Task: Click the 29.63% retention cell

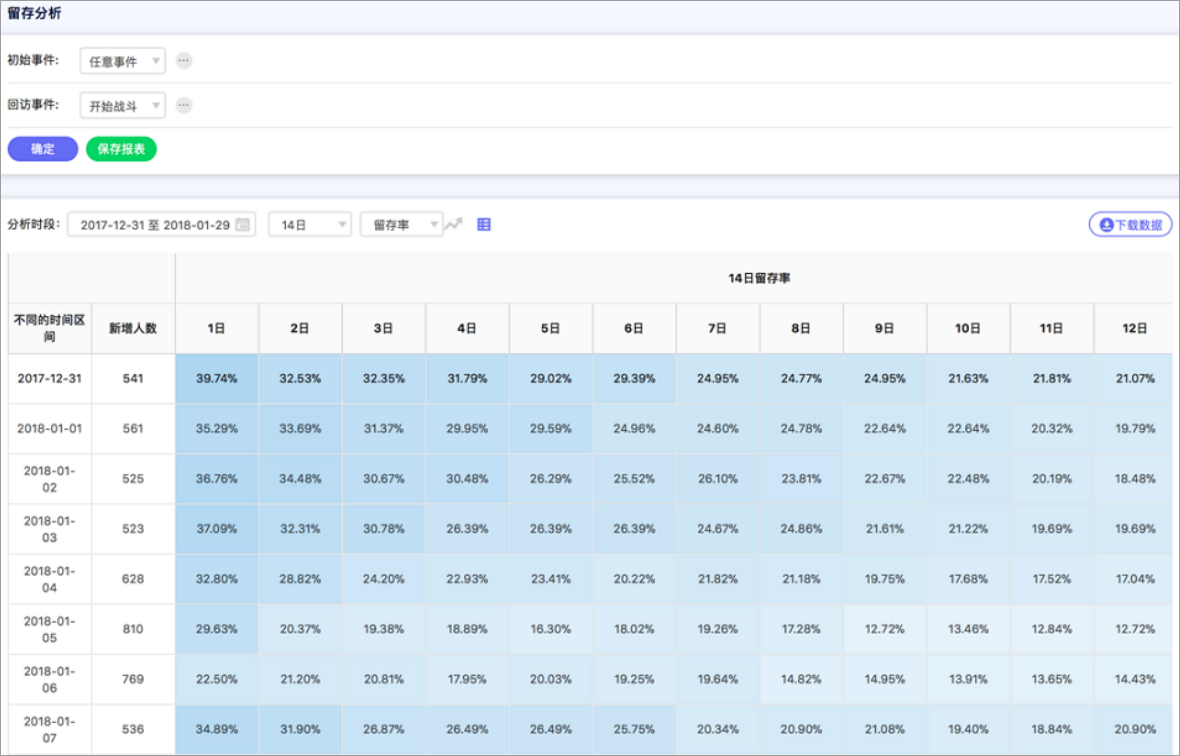Action: [217, 629]
